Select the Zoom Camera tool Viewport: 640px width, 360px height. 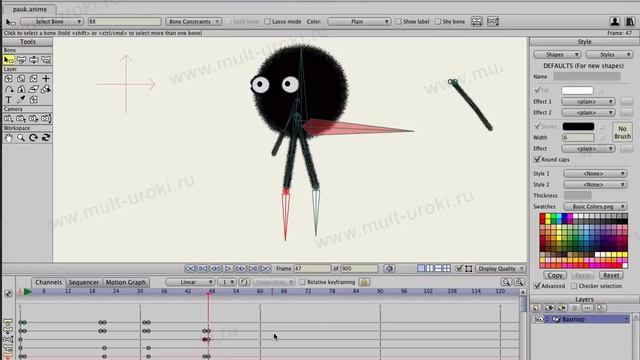coord(21,118)
